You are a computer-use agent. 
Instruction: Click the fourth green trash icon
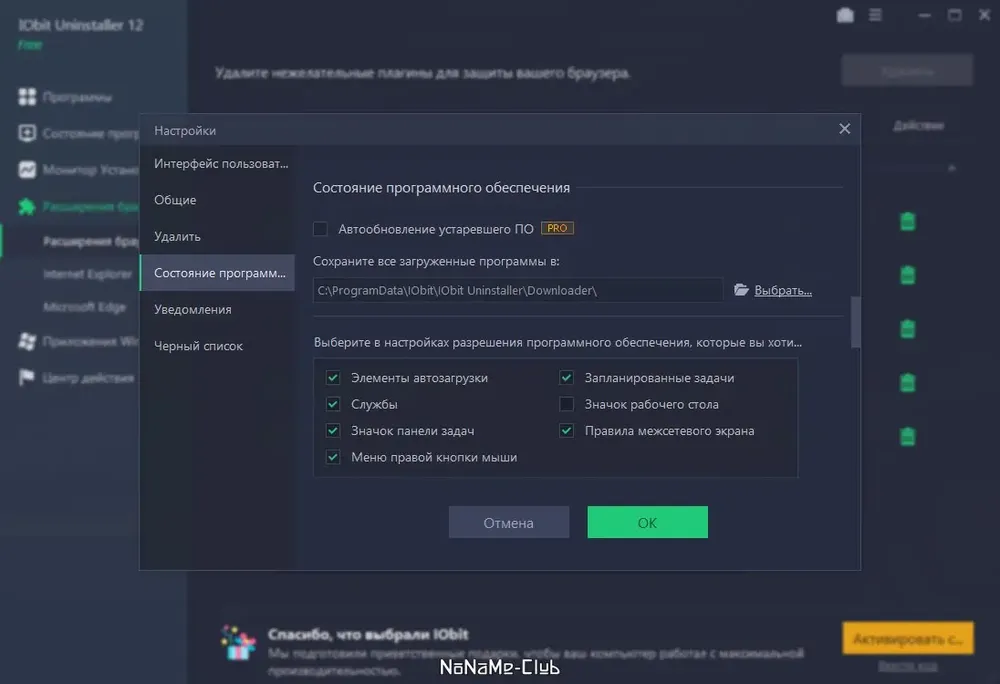click(908, 383)
